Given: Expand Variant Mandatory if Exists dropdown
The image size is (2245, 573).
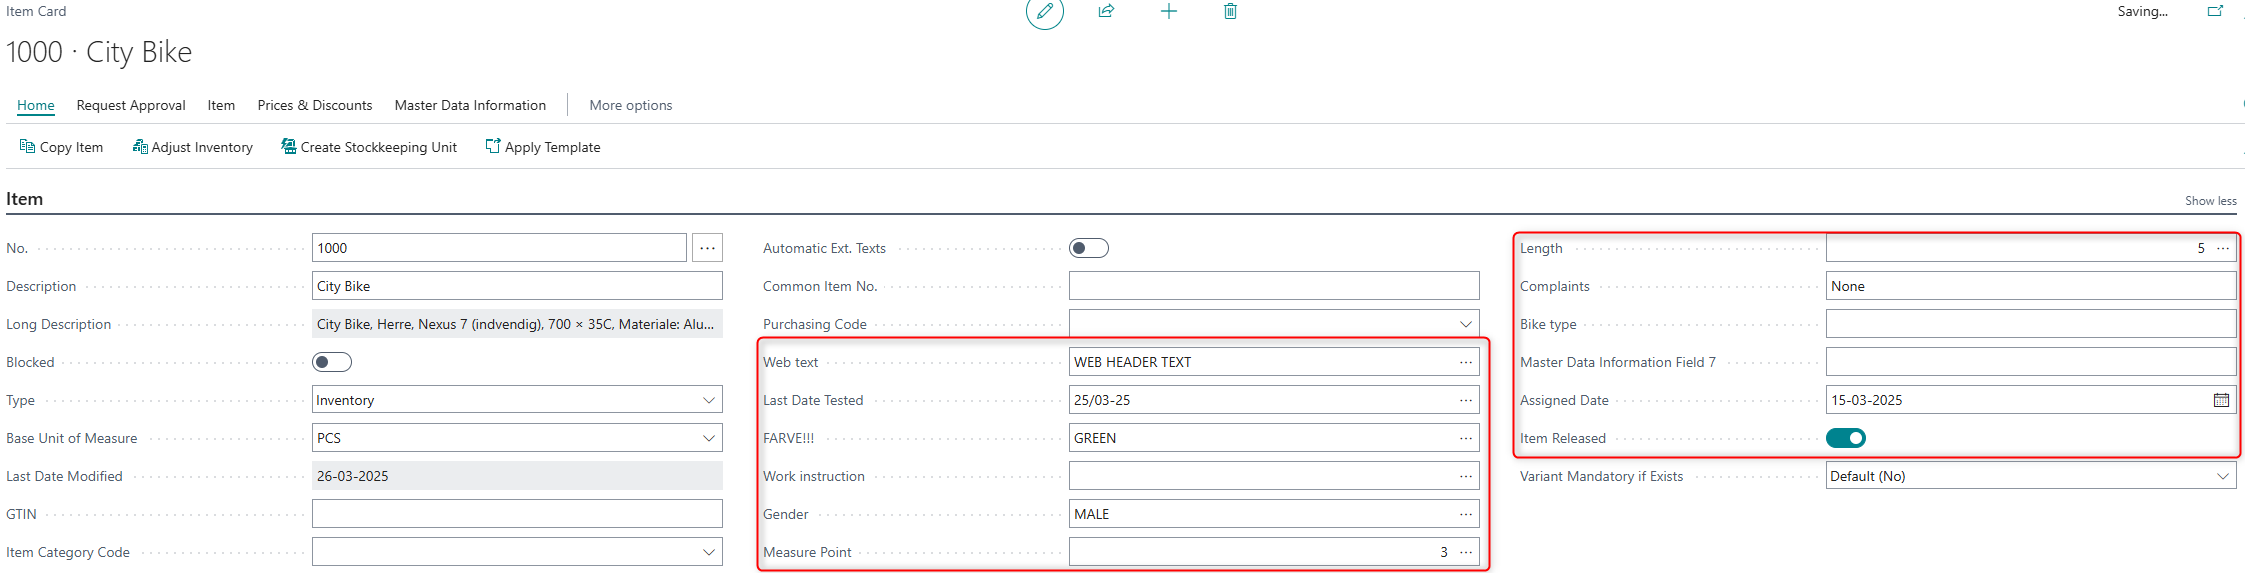Looking at the screenshot, I should click(2222, 476).
